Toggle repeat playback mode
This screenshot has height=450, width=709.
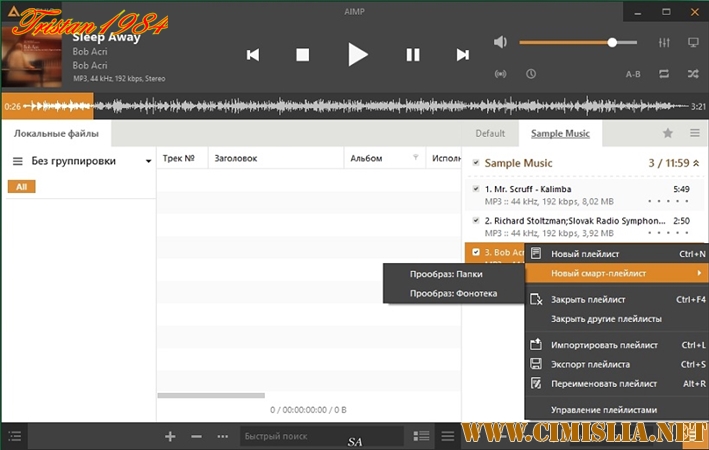(664, 74)
